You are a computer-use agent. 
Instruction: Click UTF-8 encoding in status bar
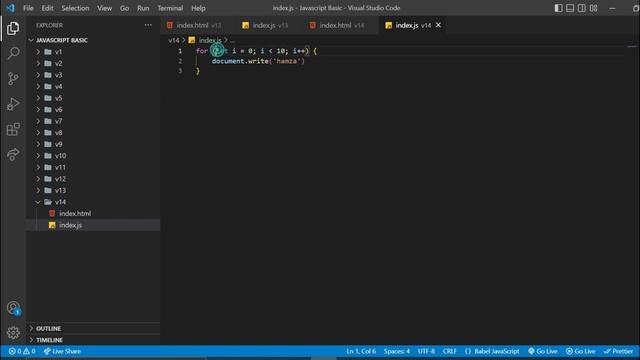coord(426,351)
